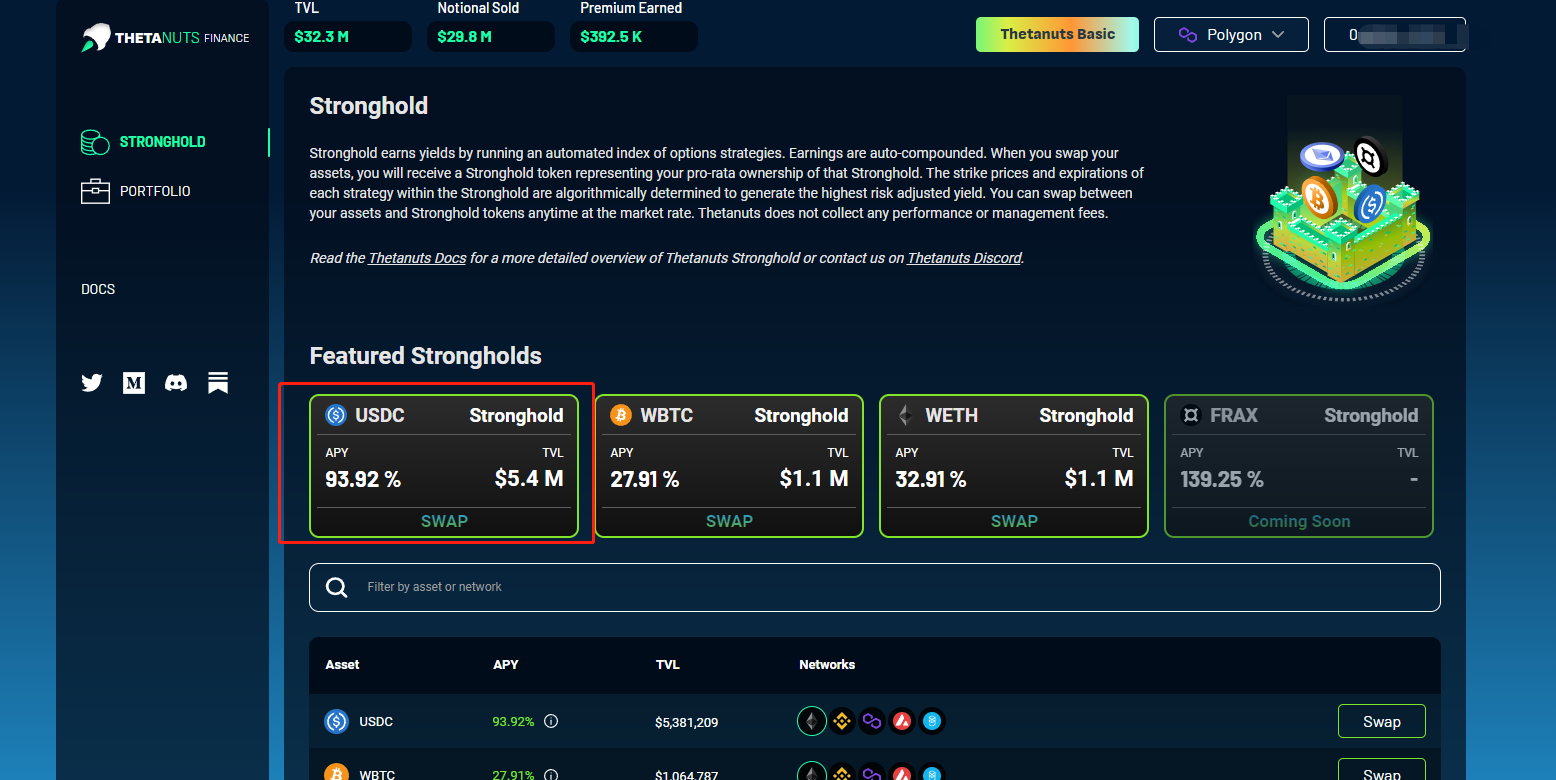The image size is (1556, 780).
Task: Open the Thetanuts Docs link
Action: point(417,258)
